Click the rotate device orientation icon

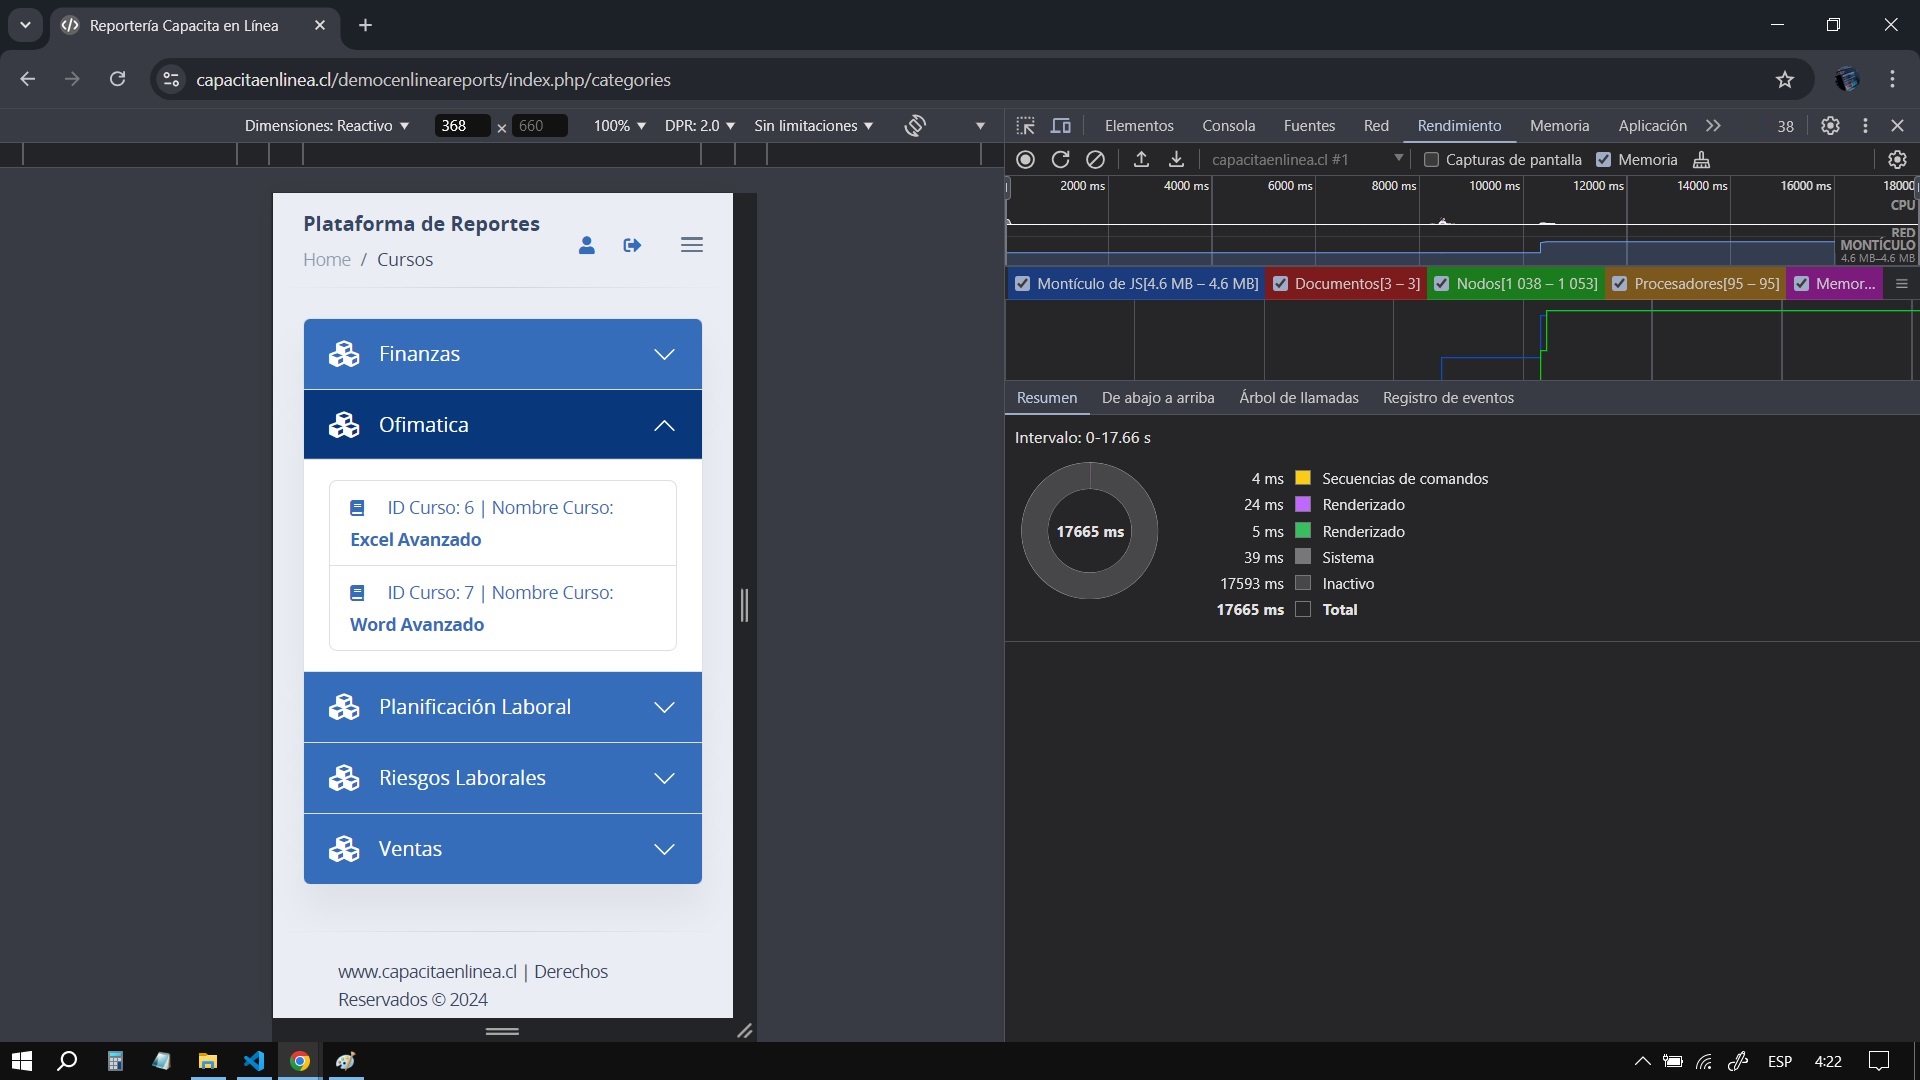tap(915, 125)
